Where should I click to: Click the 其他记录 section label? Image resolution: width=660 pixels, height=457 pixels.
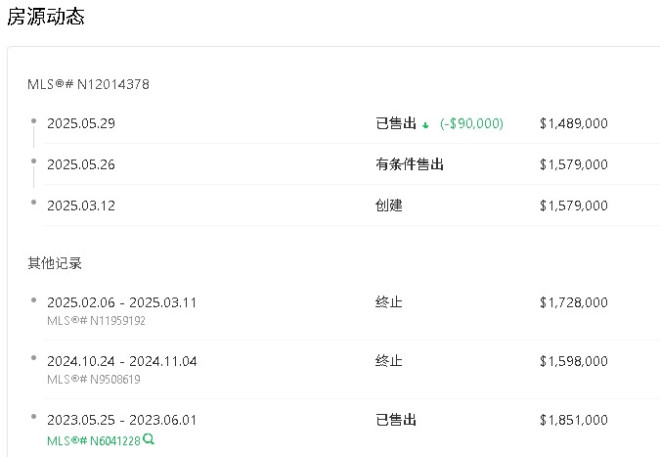(x=54, y=263)
